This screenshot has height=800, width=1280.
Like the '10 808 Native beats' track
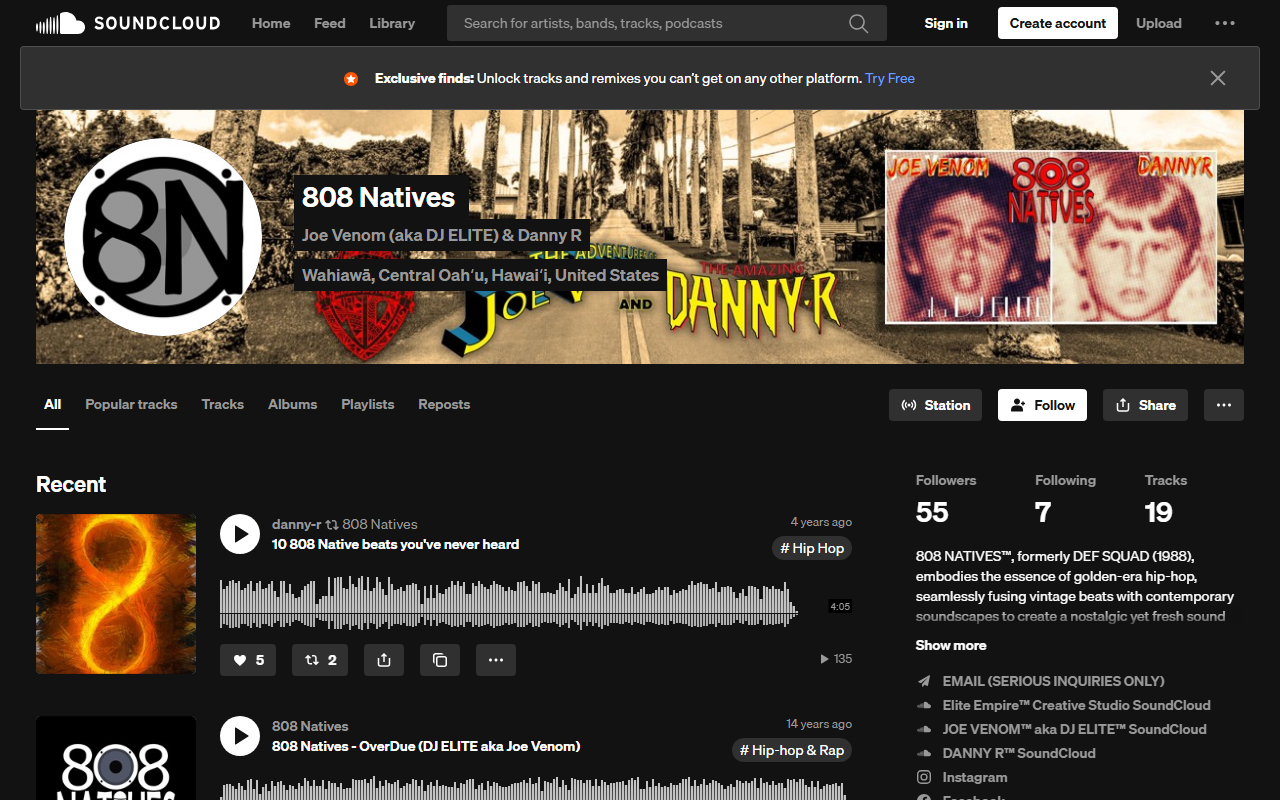pyautogui.click(x=248, y=660)
